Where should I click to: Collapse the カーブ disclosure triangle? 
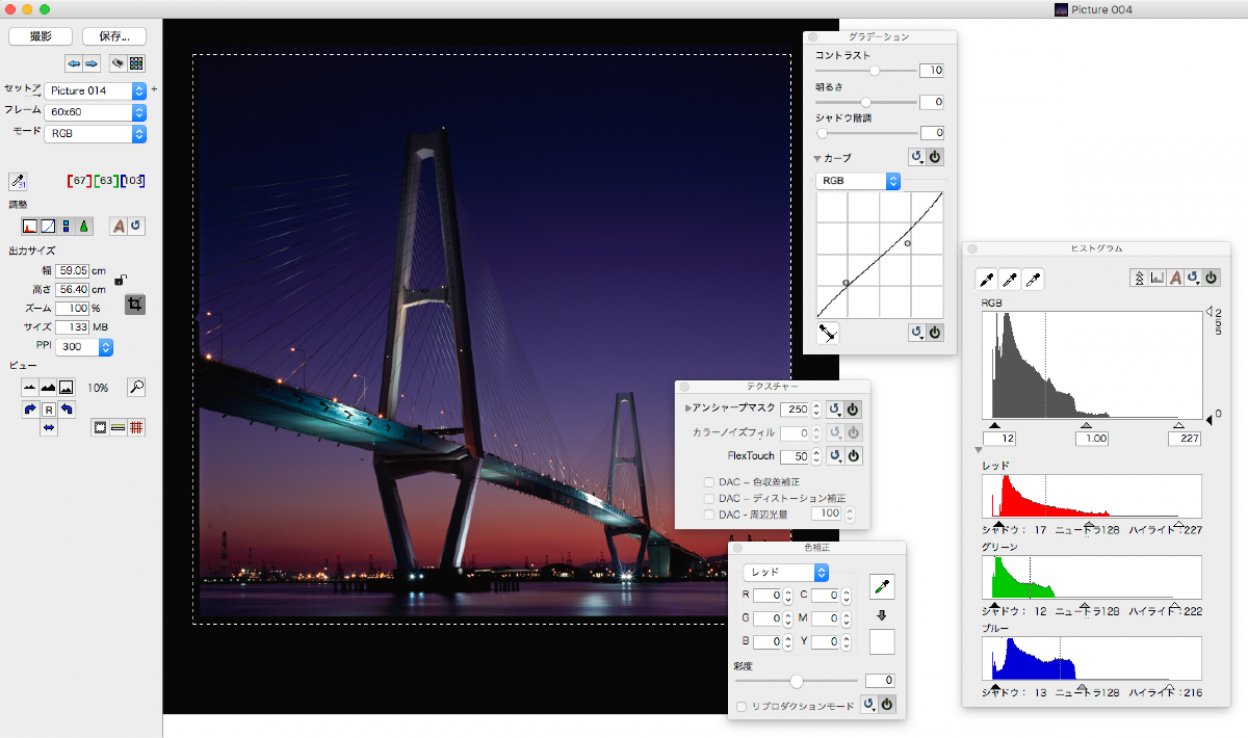(817, 158)
